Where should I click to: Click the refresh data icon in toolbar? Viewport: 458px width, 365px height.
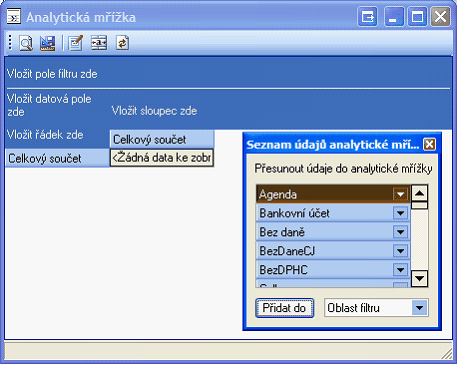point(122,43)
